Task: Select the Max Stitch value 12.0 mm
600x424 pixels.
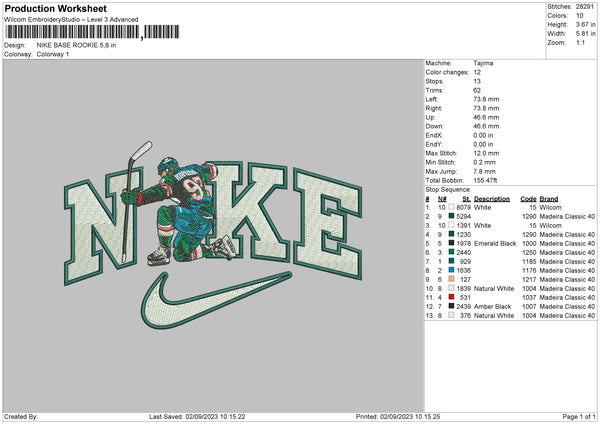Action: click(486, 153)
